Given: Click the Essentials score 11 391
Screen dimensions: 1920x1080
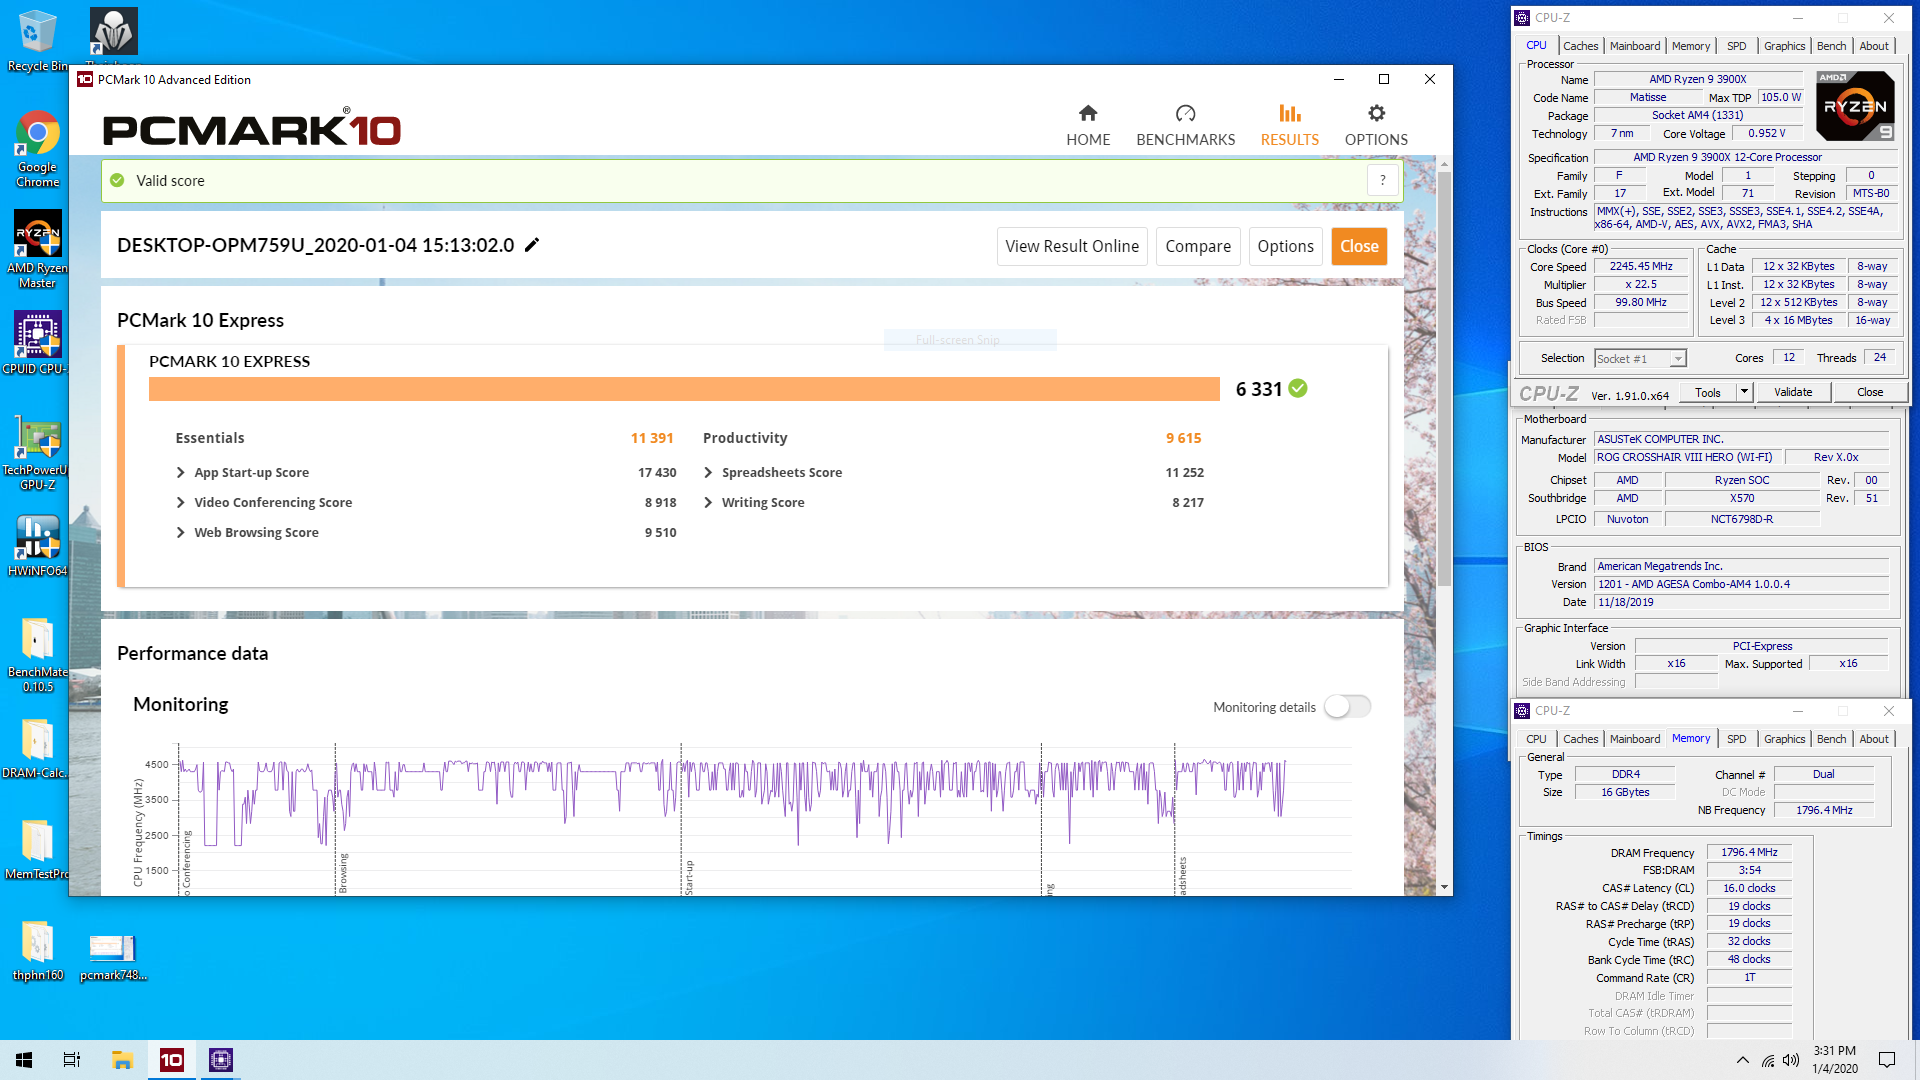Looking at the screenshot, I should pos(652,438).
